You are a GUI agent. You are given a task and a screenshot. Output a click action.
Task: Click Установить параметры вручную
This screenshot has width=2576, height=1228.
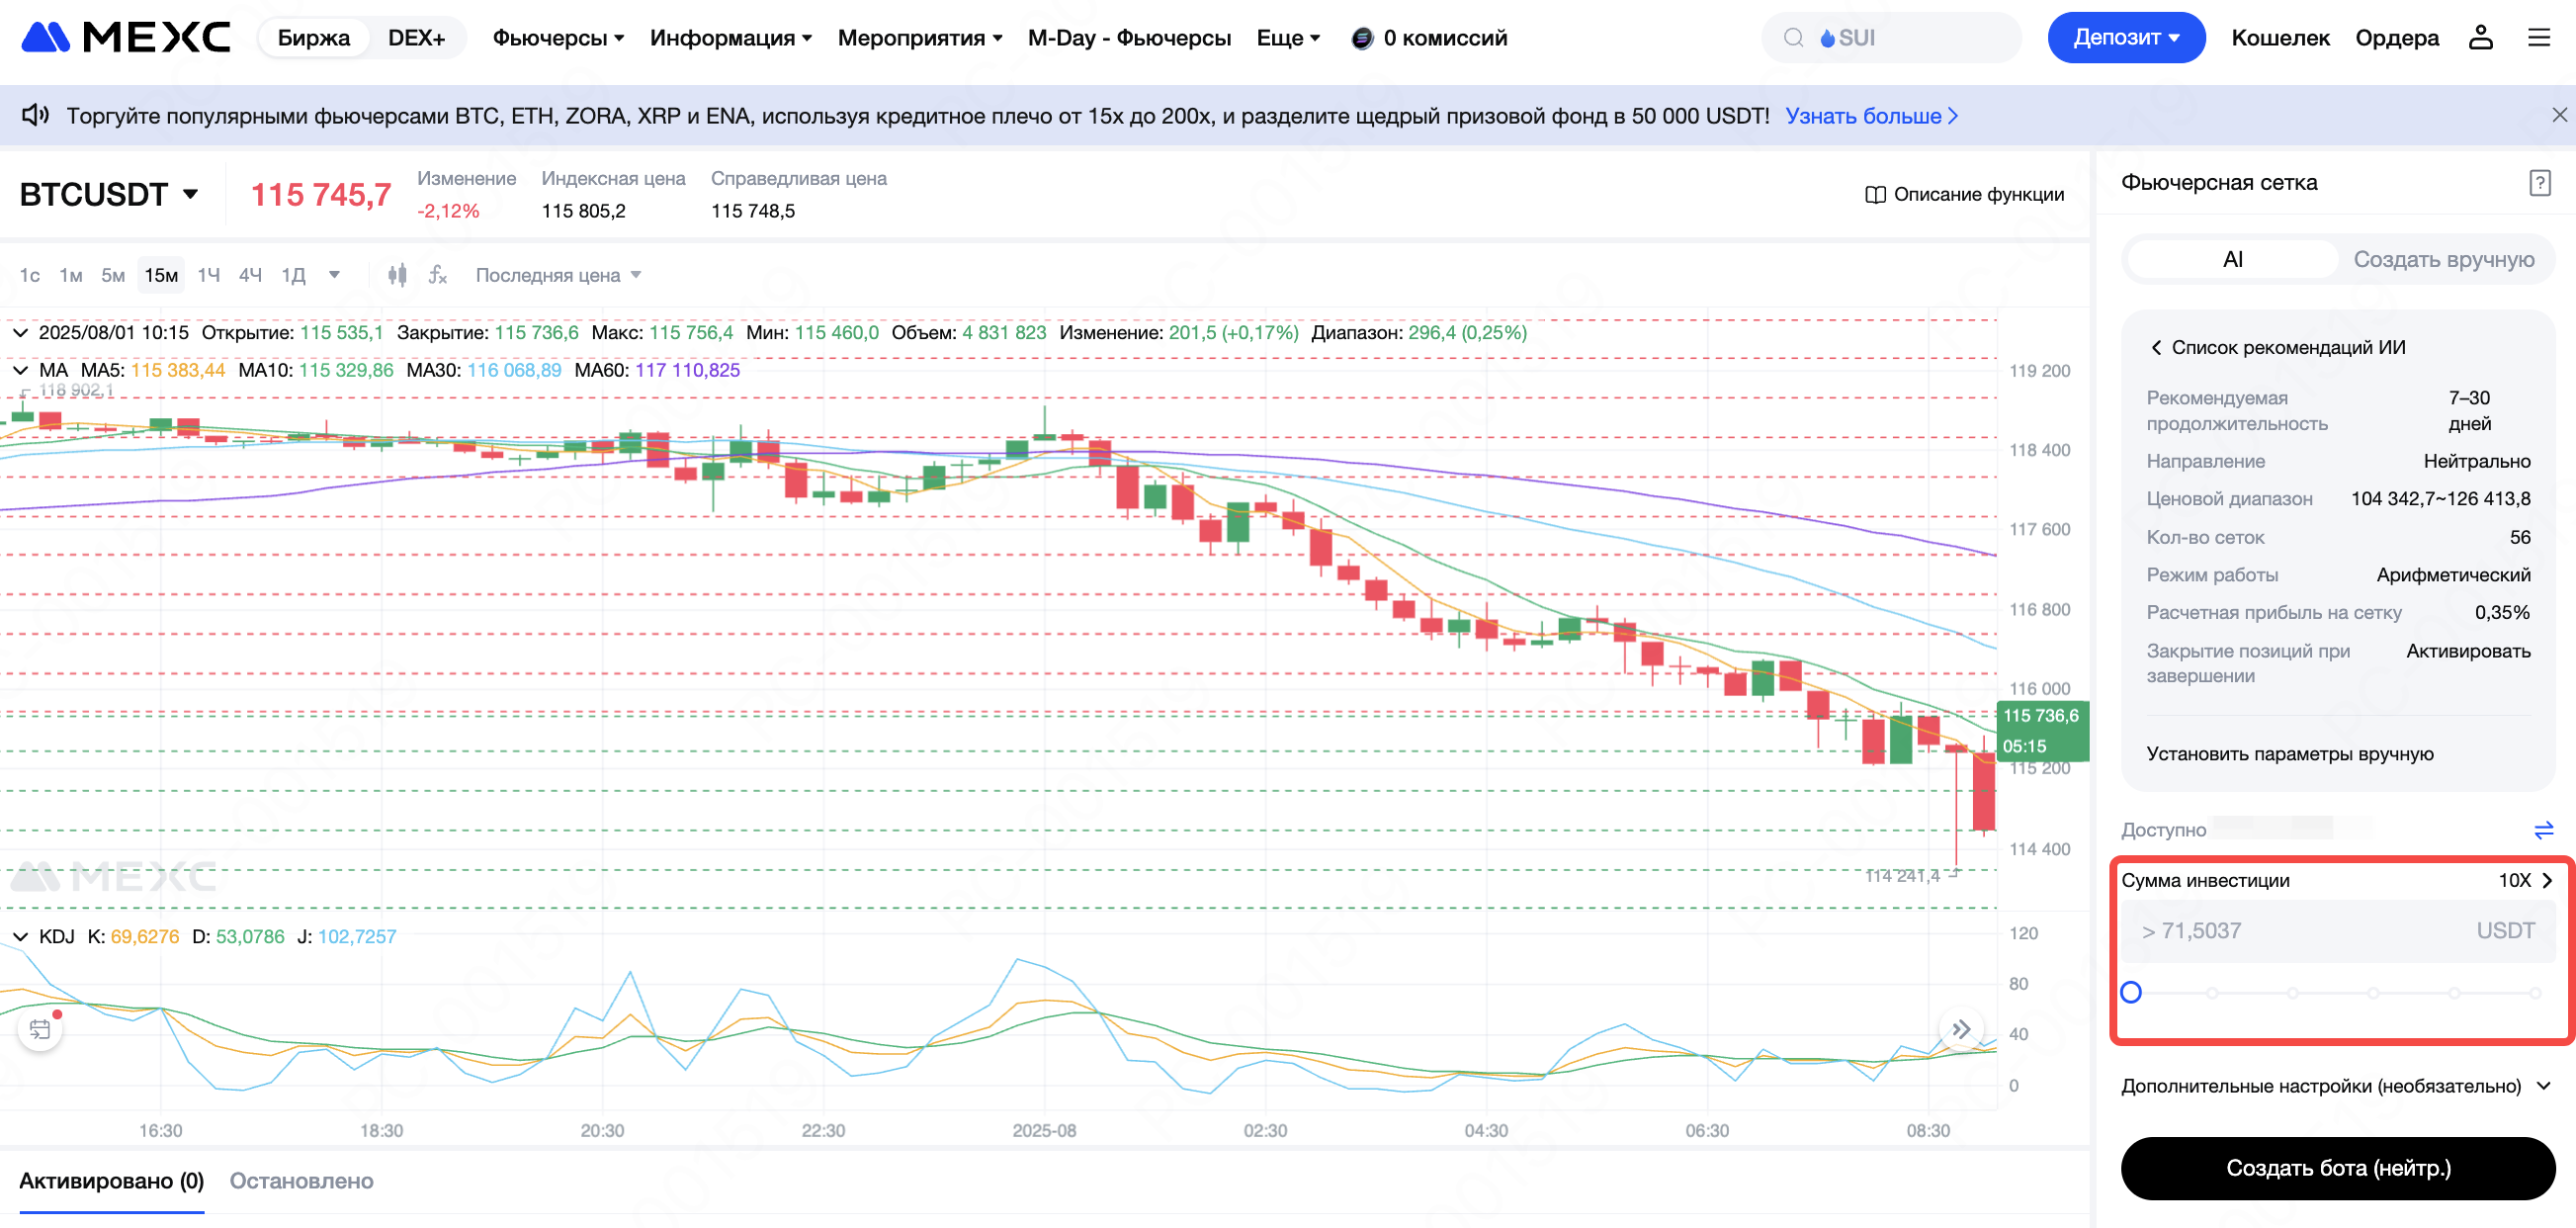click(2289, 754)
